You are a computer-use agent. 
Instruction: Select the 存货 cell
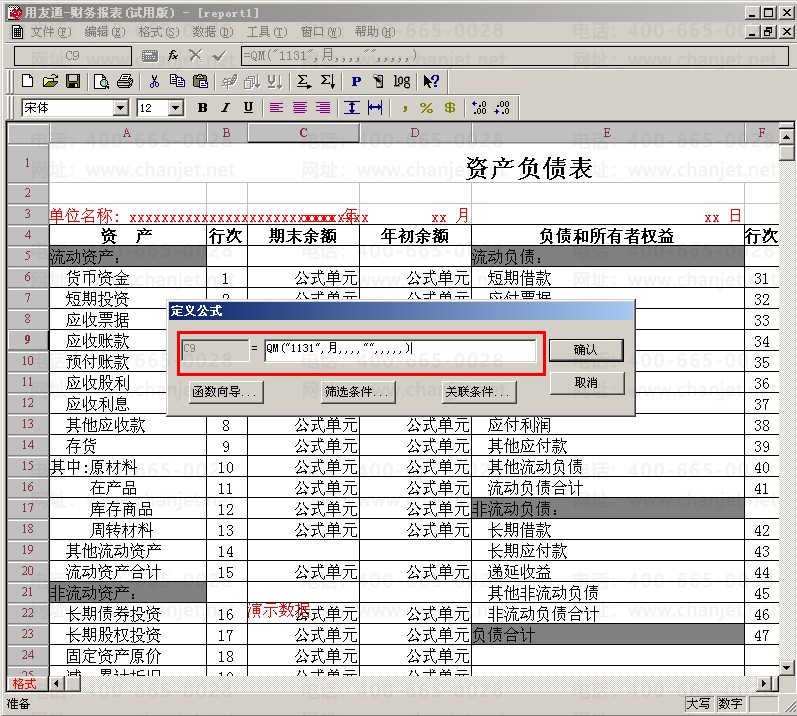(128, 446)
